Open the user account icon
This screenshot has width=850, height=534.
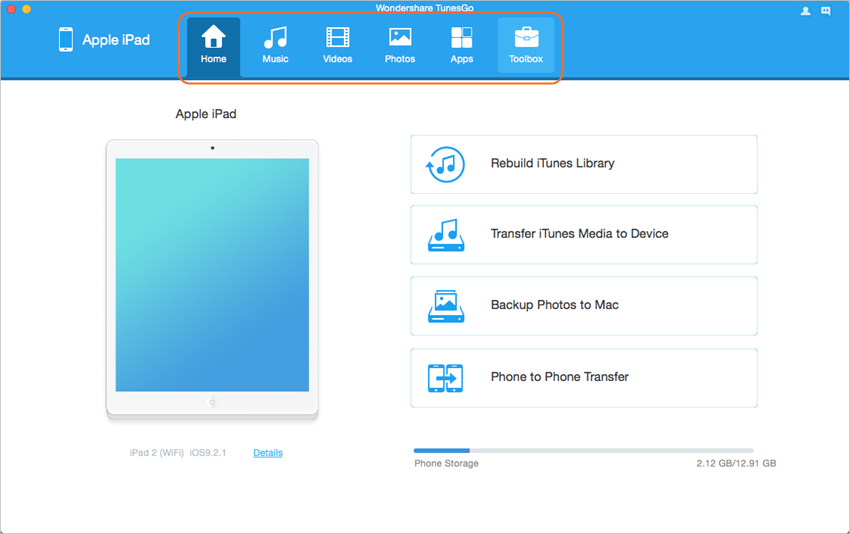coord(806,11)
